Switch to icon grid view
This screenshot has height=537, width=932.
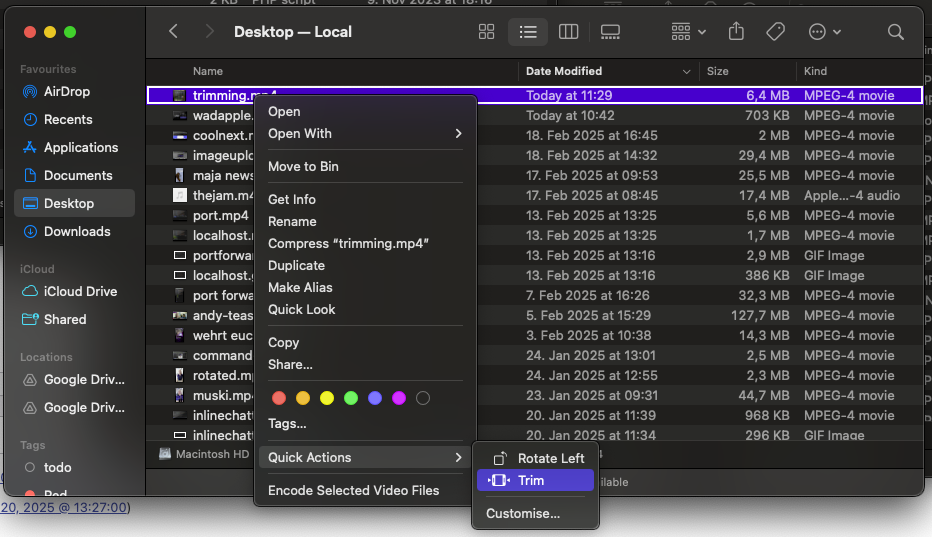pyautogui.click(x=486, y=32)
